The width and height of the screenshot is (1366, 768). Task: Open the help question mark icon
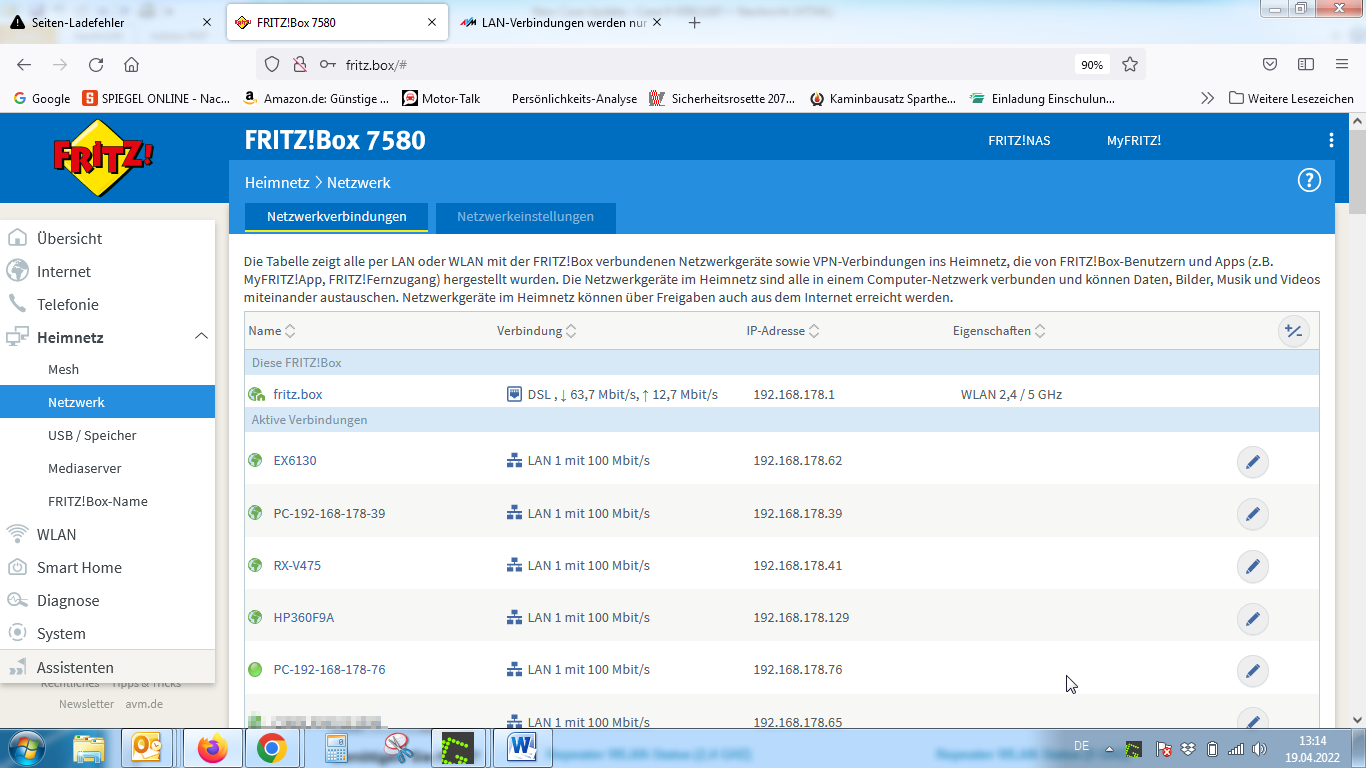1309,180
